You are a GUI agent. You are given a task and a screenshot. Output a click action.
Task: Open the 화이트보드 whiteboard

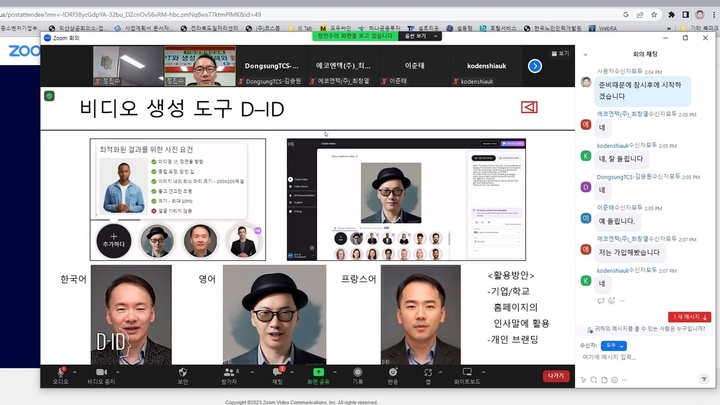[467, 376]
